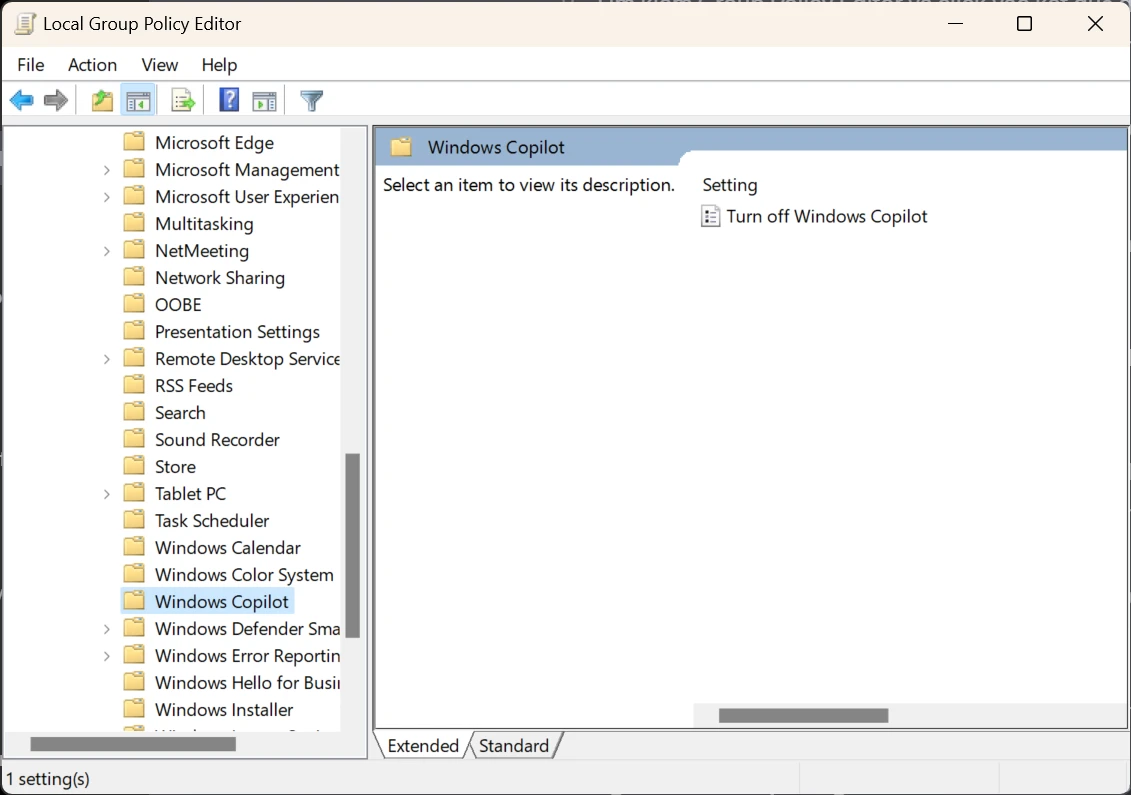Select the Windows Hello for Business item
Screen dimensions: 1131x795
(247, 682)
